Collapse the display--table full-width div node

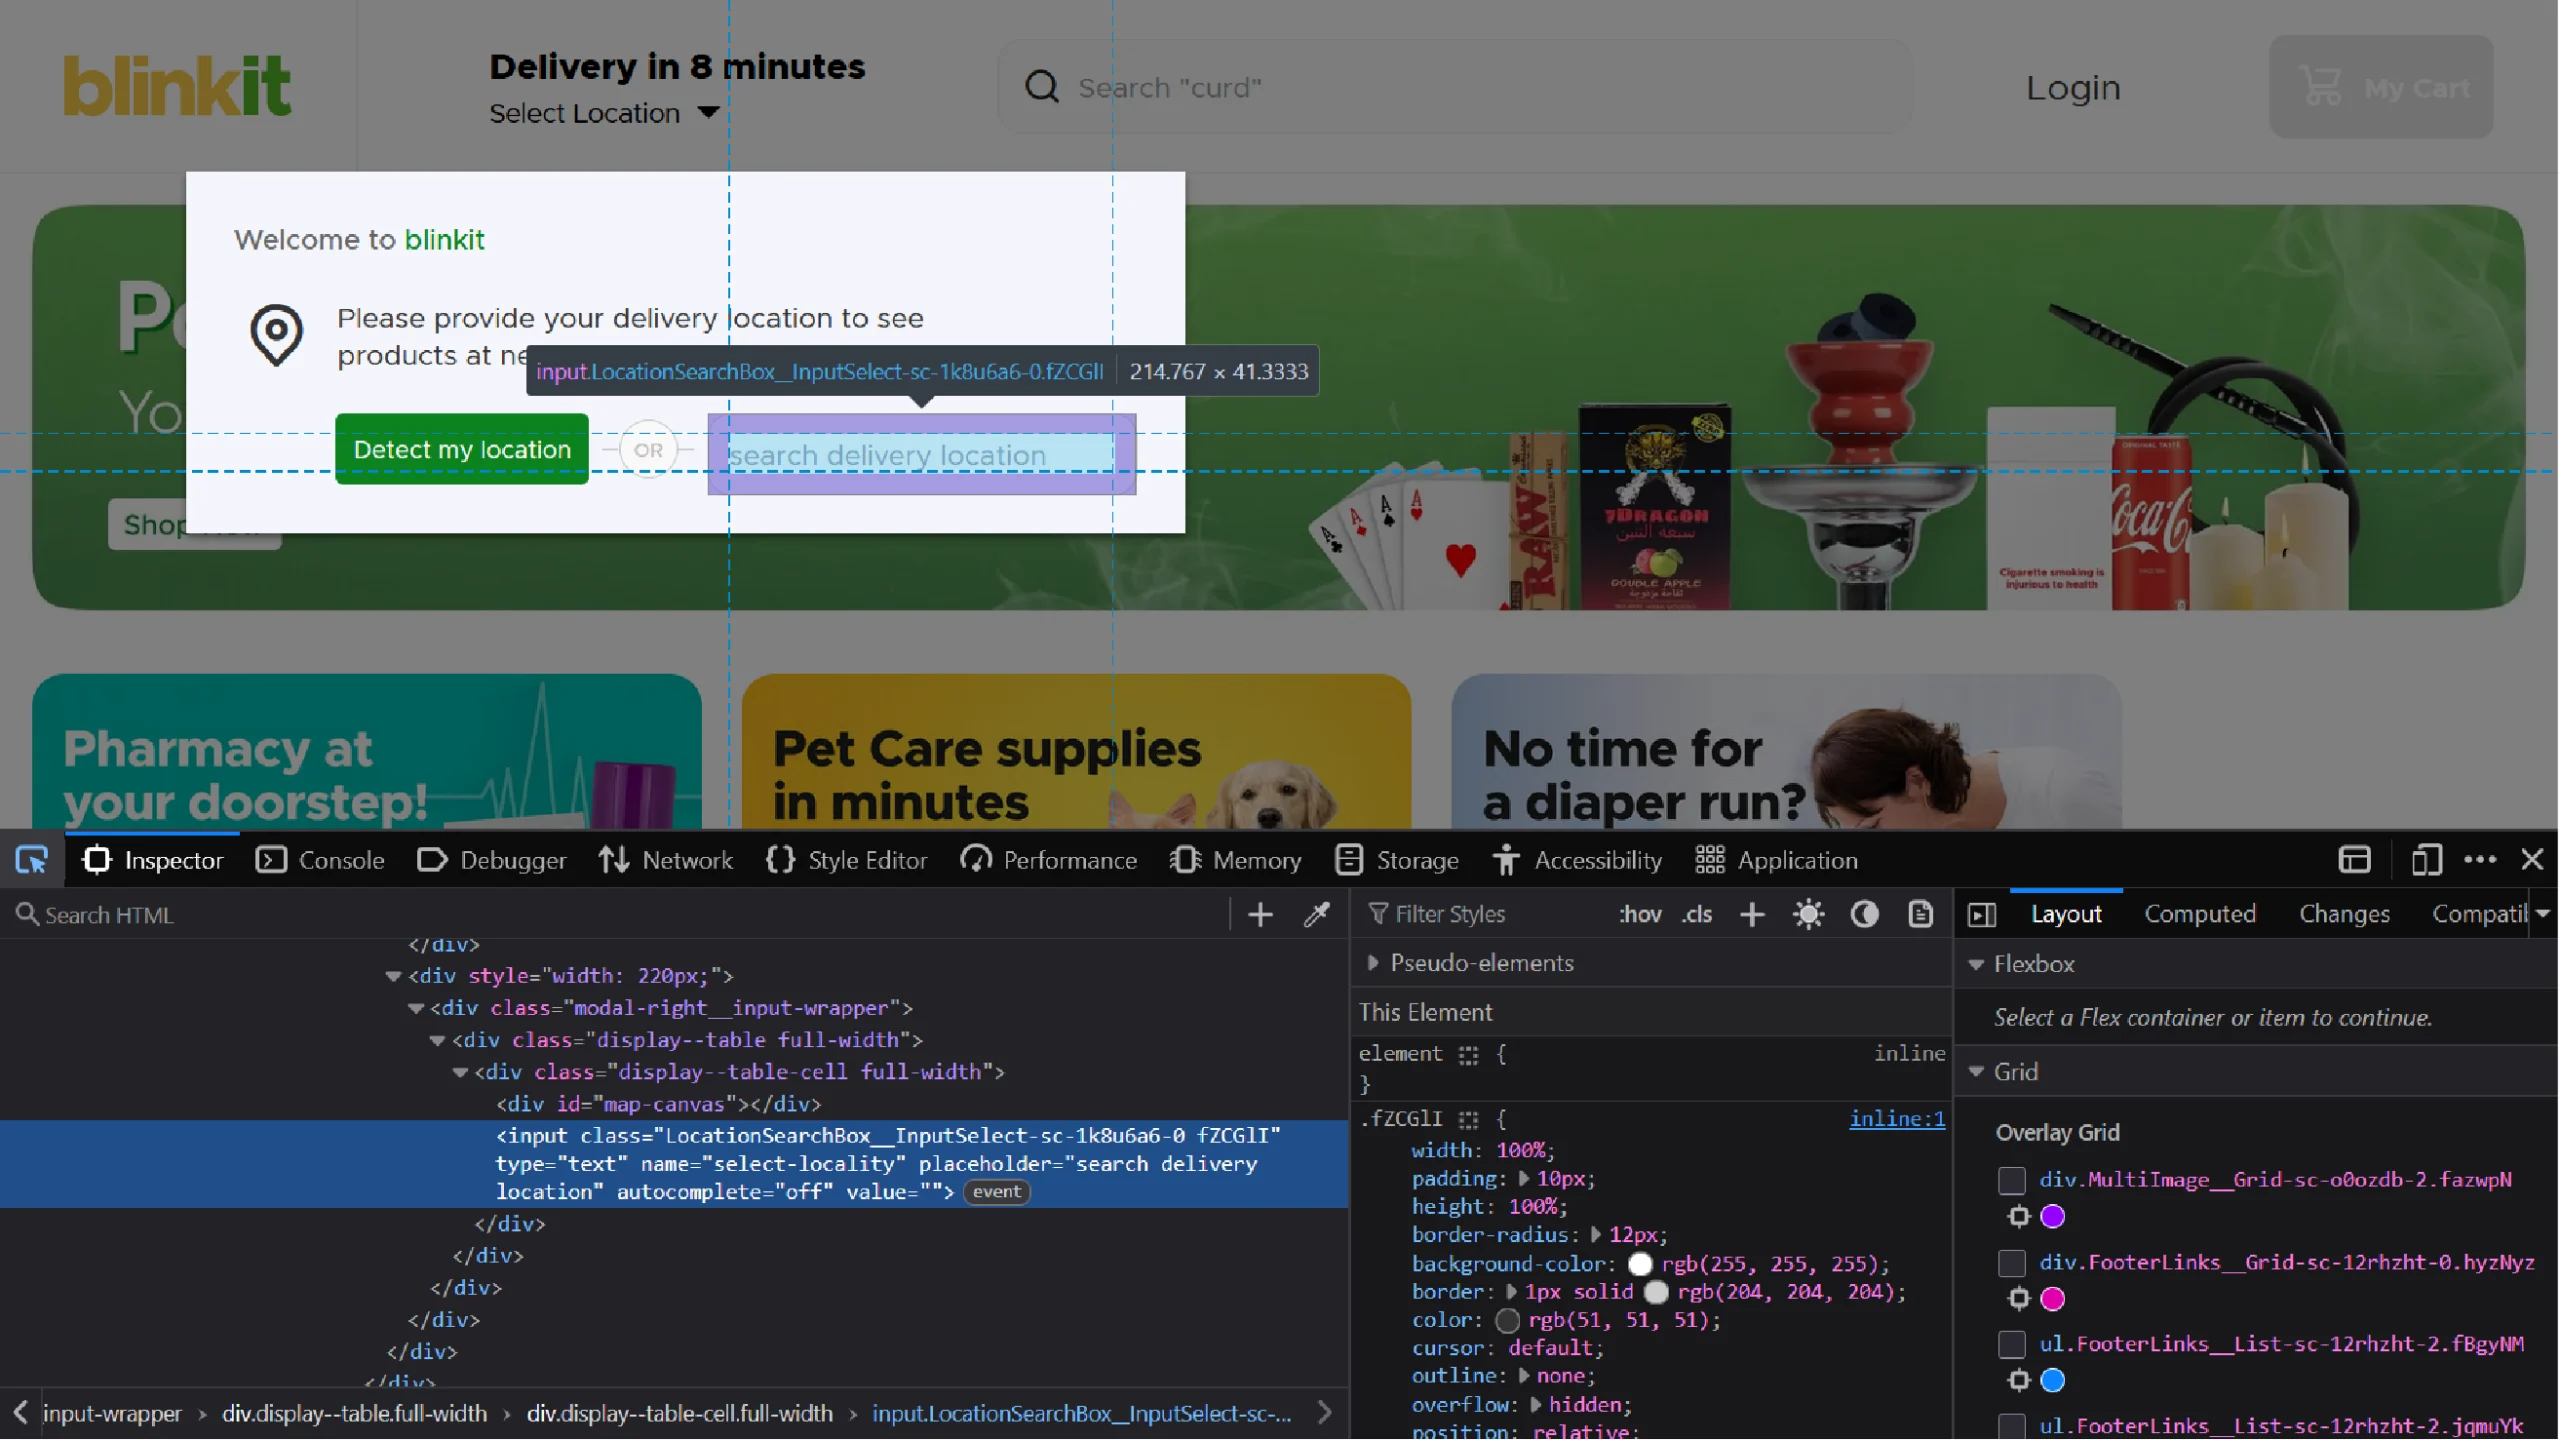point(438,1041)
